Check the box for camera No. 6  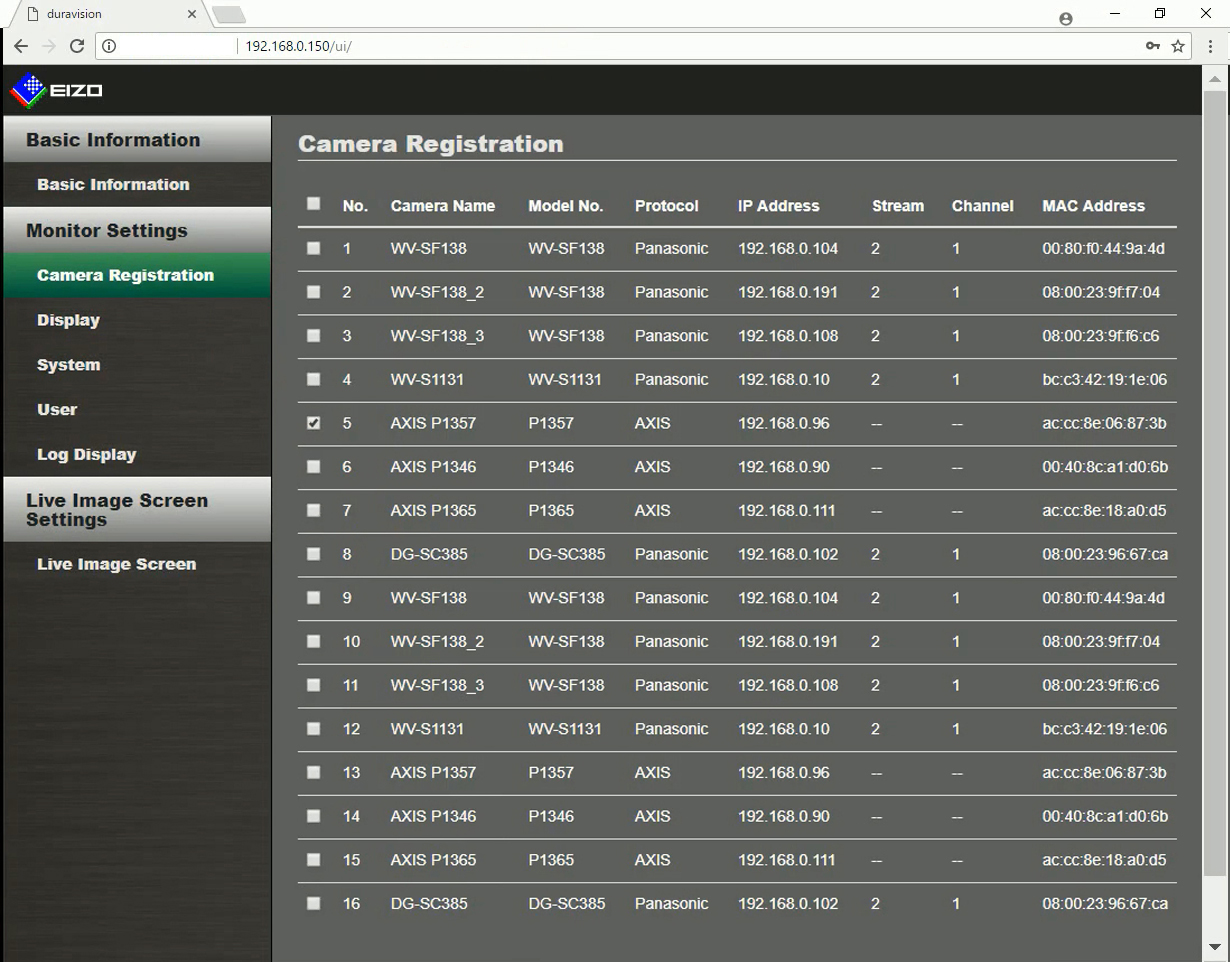coord(314,466)
